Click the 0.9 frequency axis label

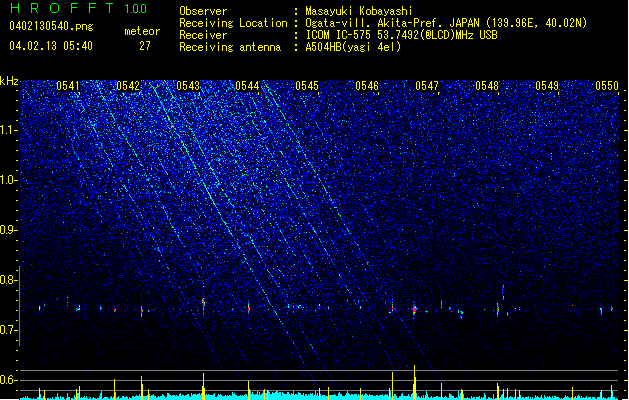8,230
